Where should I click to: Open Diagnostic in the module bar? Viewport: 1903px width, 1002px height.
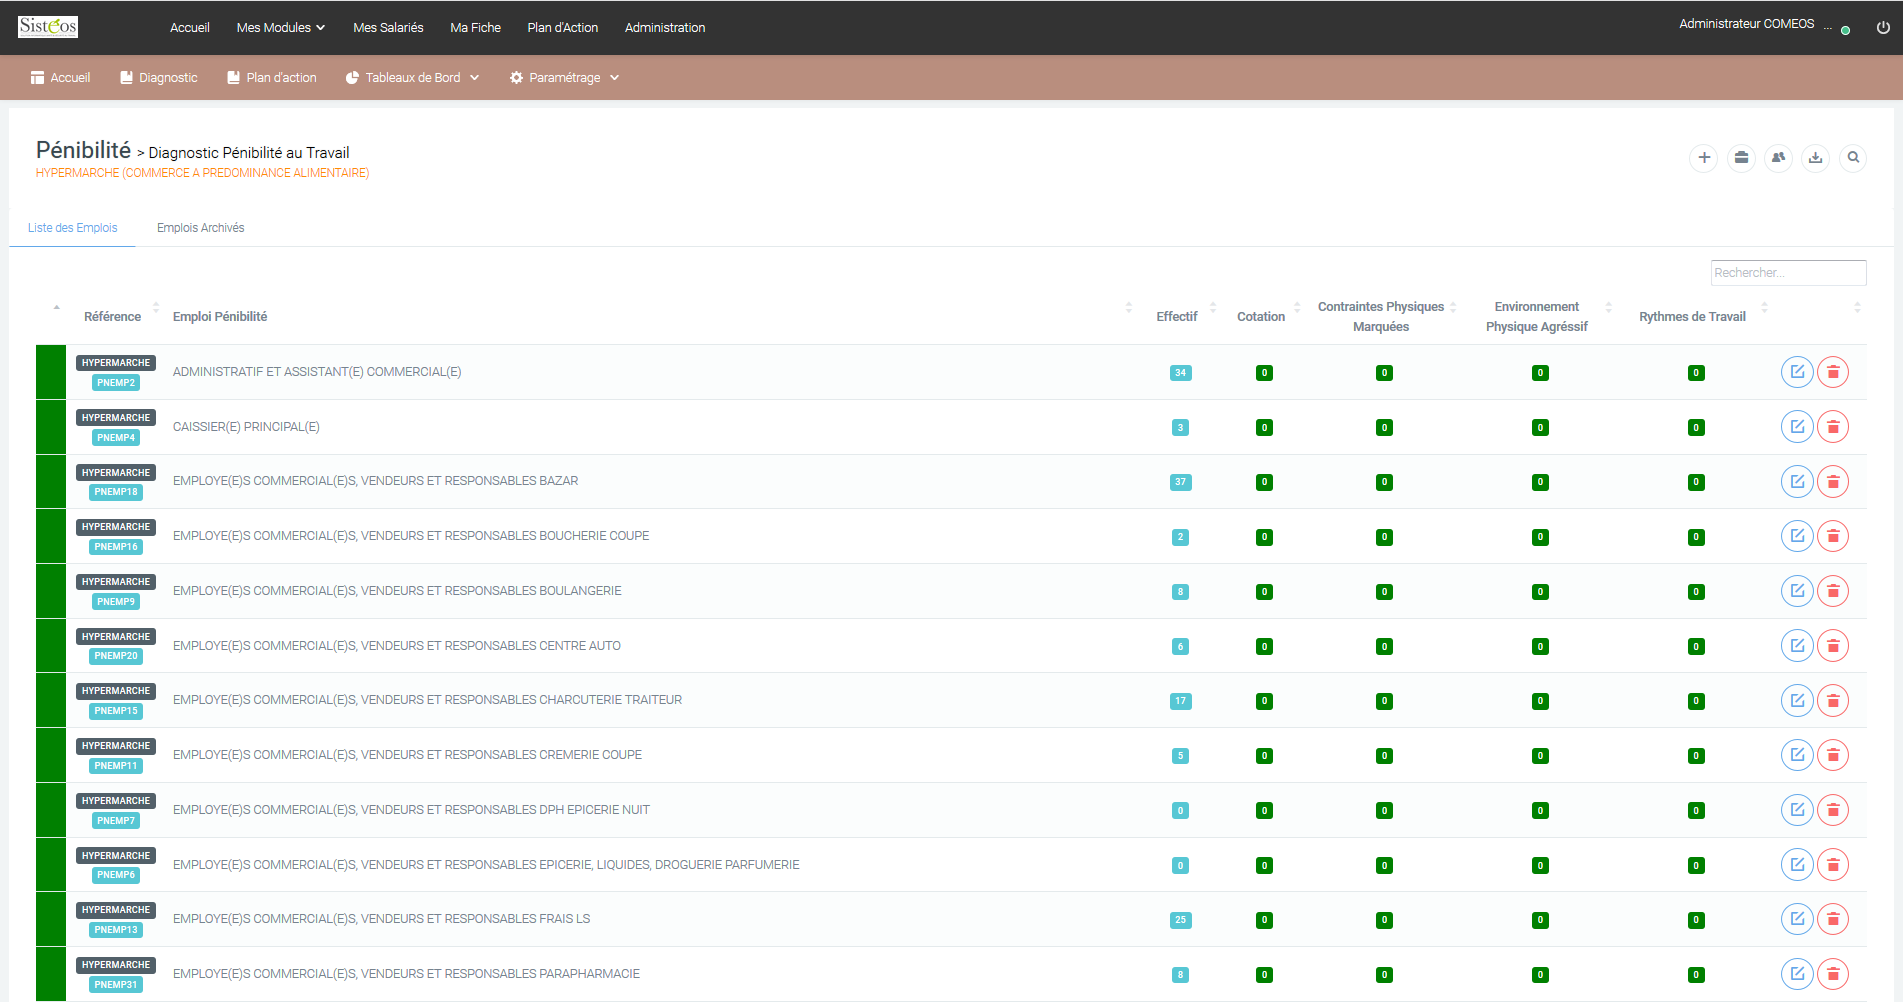coord(159,78)
